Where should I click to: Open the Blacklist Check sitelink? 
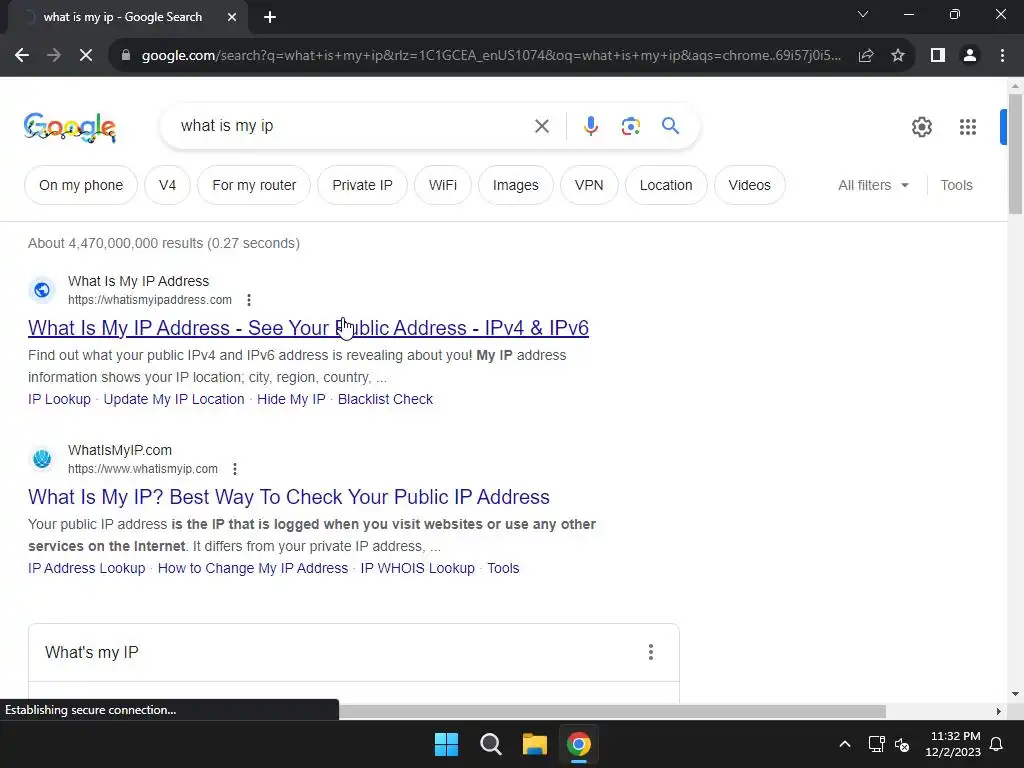385,399
